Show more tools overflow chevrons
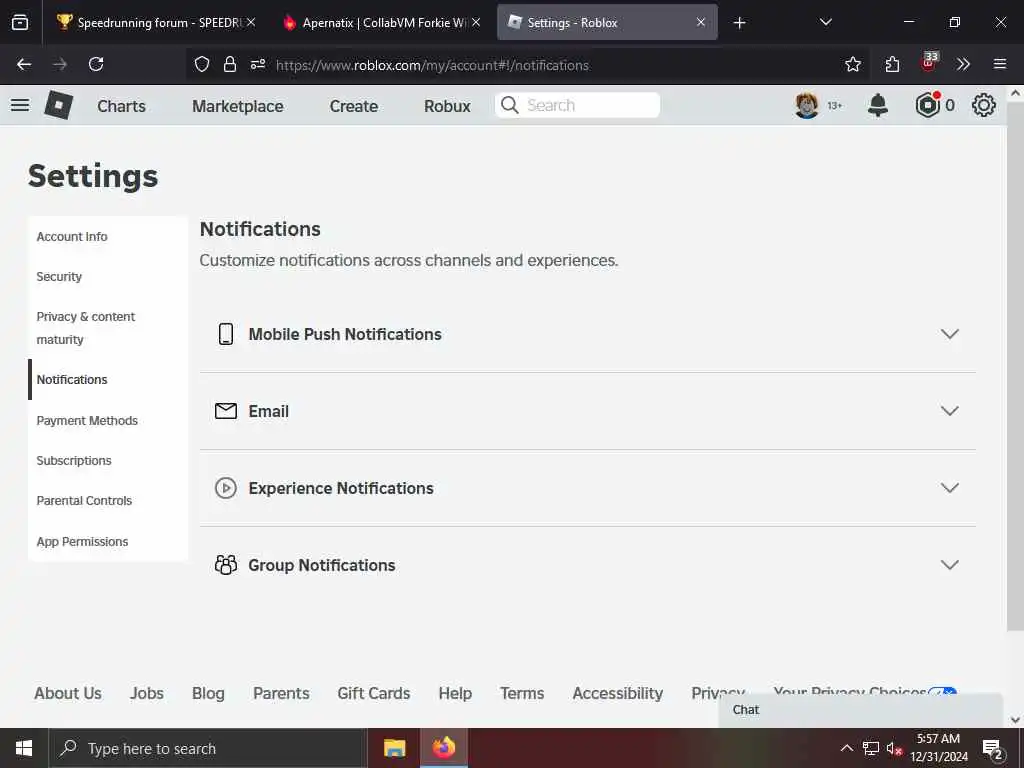This screenshot has width=1024, height=768. pyautogui.click(x=963, y=64)
